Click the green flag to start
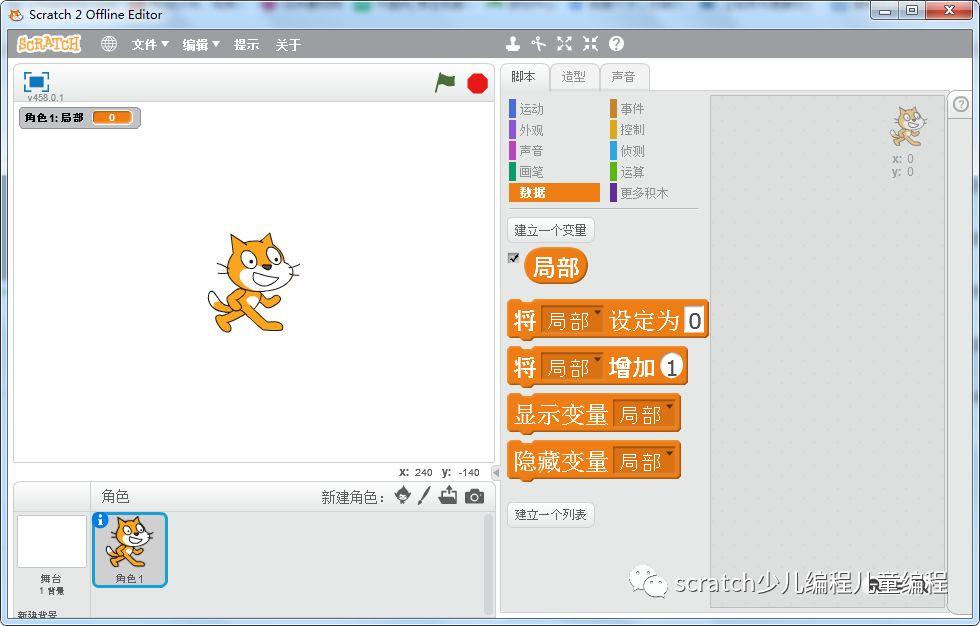The image size is (980, 626). [445, 82]
